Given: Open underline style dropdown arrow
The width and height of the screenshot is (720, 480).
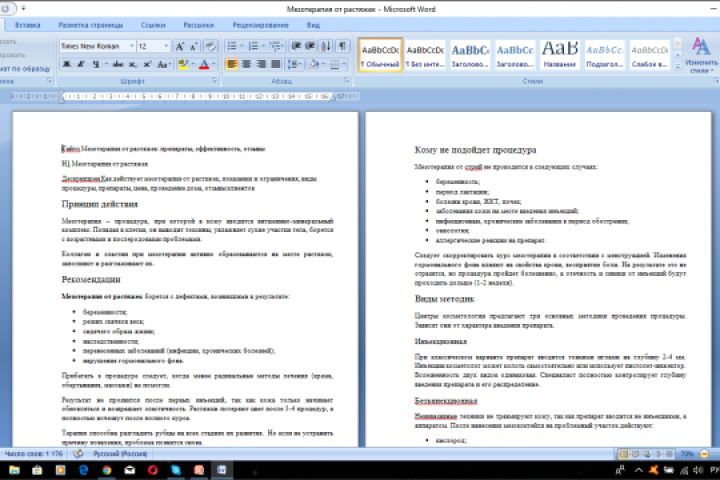Looking at the screenshot, I should [106, 64].
